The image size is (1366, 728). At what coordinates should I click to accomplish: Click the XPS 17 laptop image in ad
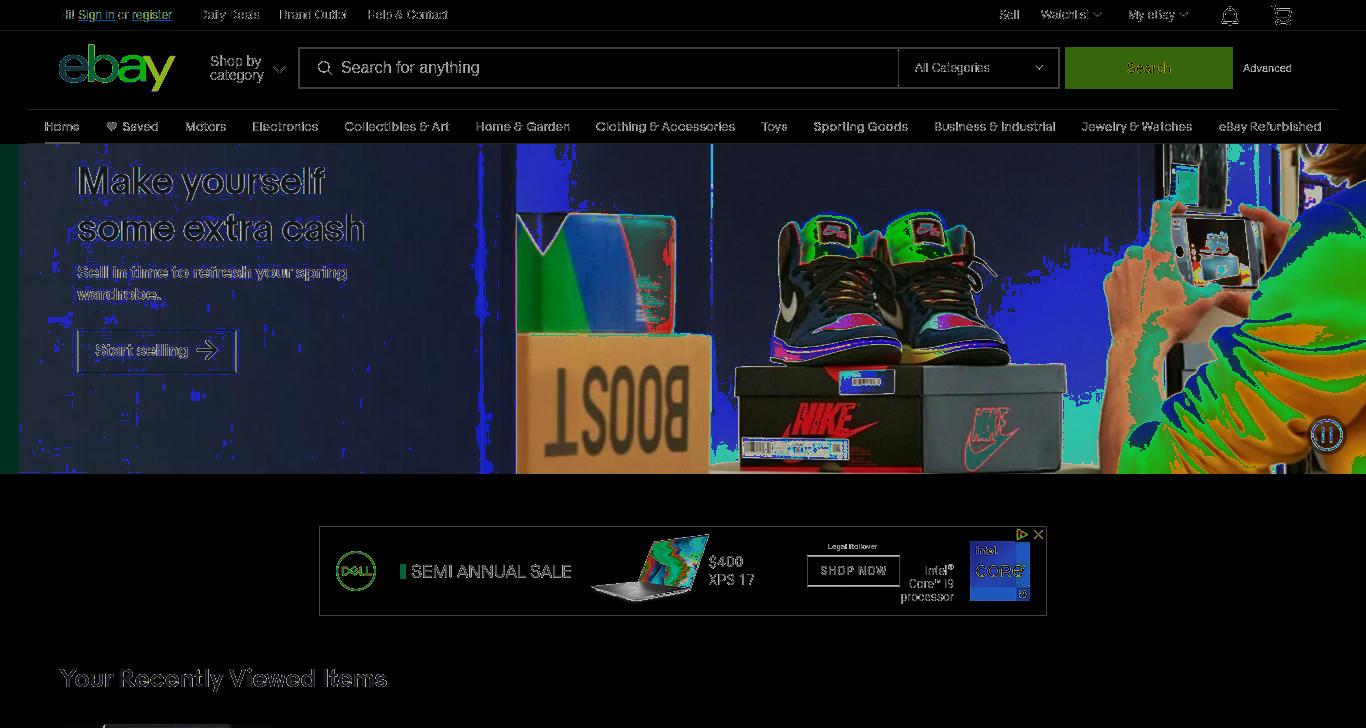(650, 568)
